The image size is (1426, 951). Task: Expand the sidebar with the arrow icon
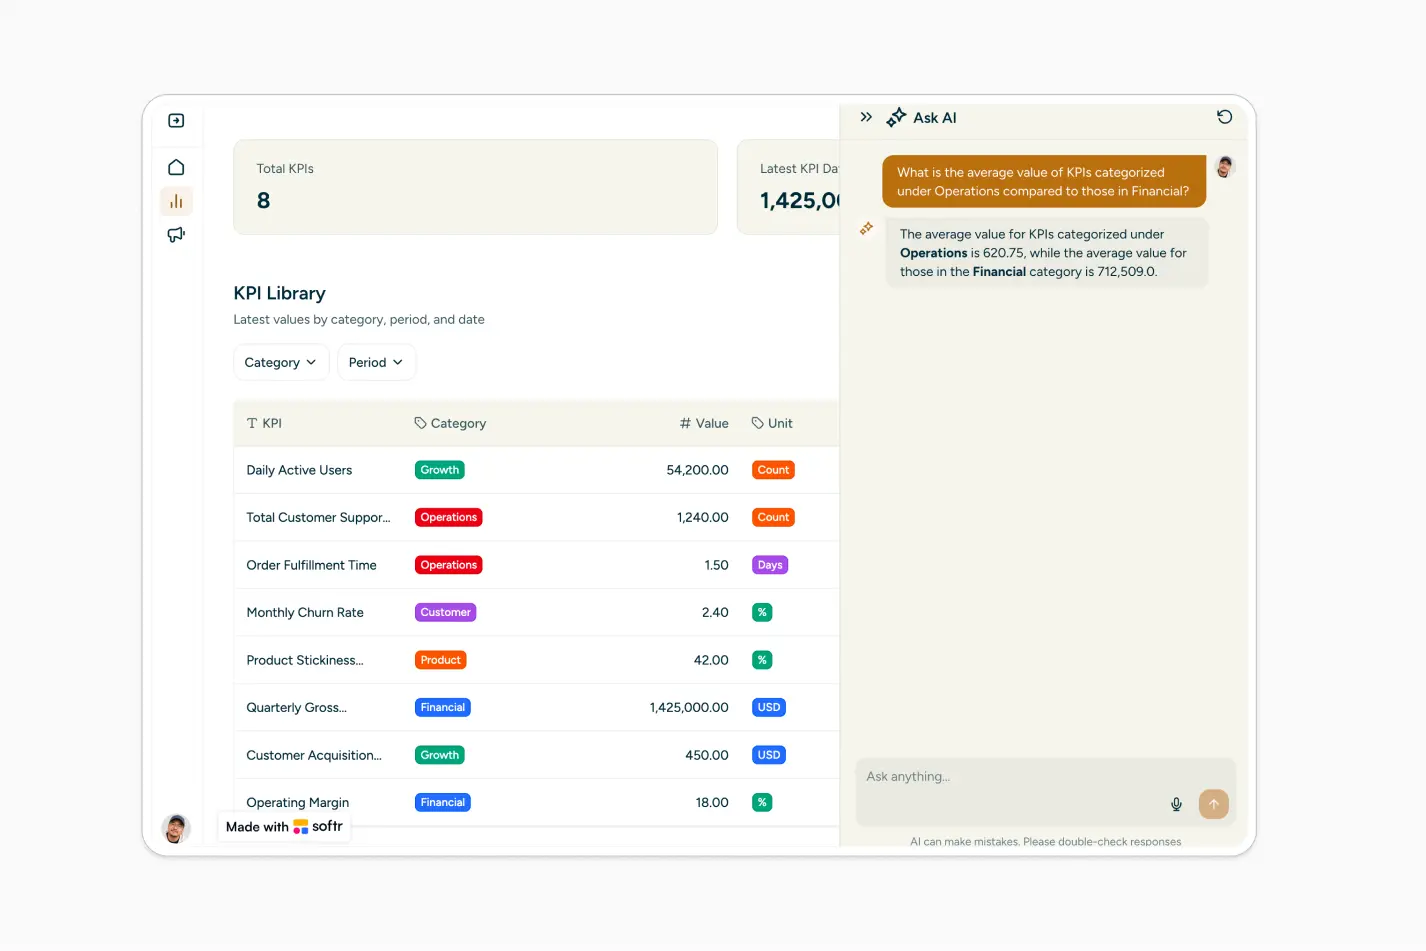click(x=176, y=121)
